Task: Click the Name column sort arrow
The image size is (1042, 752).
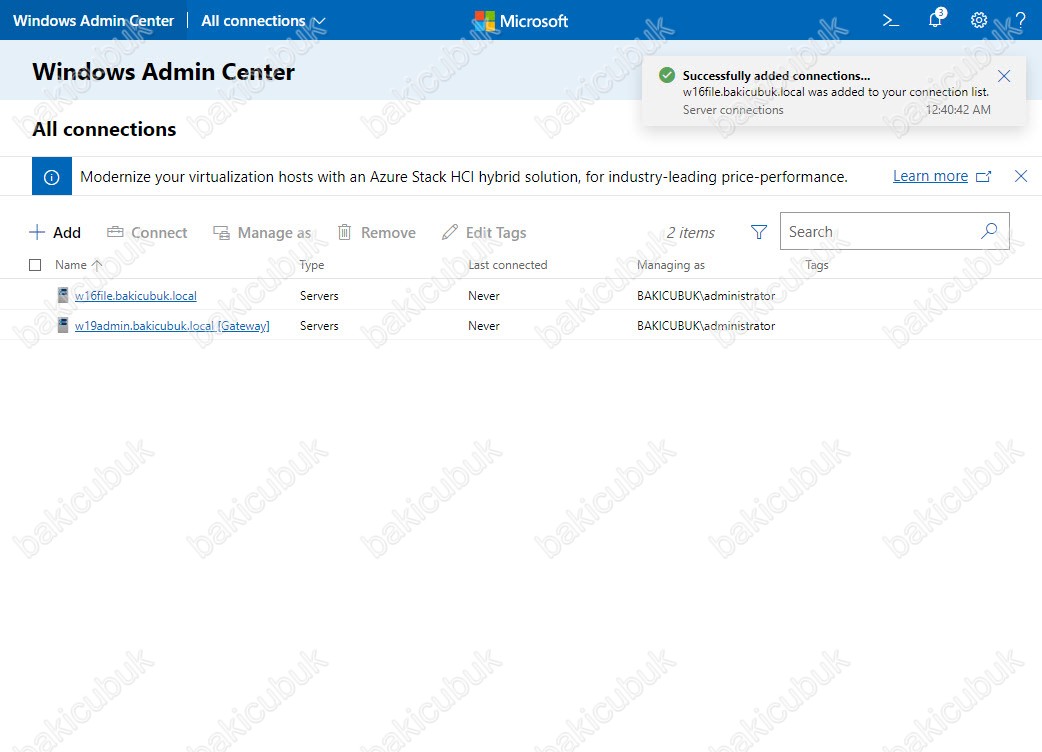Action: pyautogui.click(x=97, y=265)
